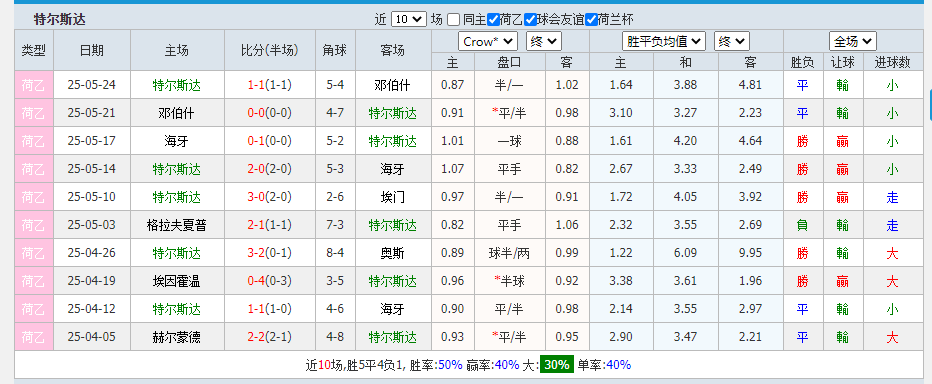This screenshot has width=932, height=384.
Task: Click the 大 goals result in the 25-04-05 row
Action: (x=892, y=338)
